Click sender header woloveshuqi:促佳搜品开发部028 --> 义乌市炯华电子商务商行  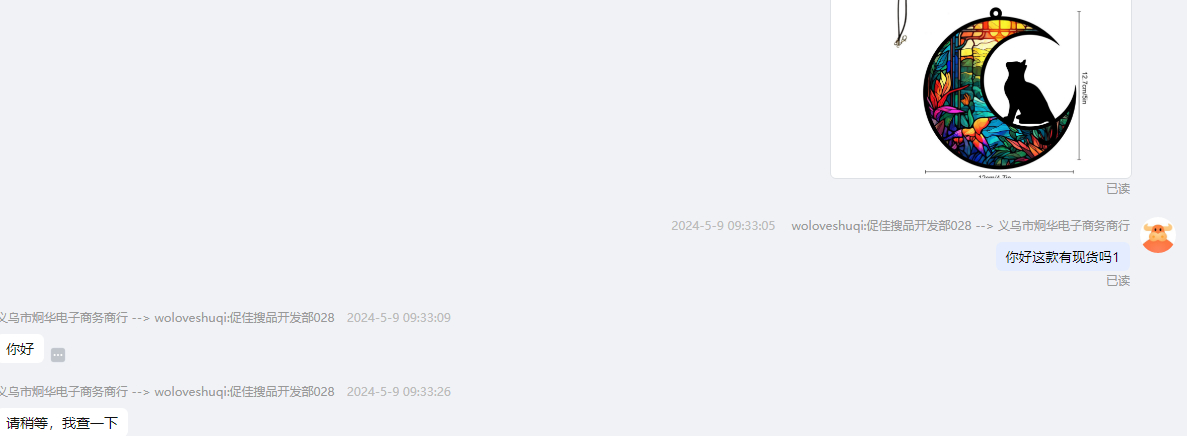point(961,226)
